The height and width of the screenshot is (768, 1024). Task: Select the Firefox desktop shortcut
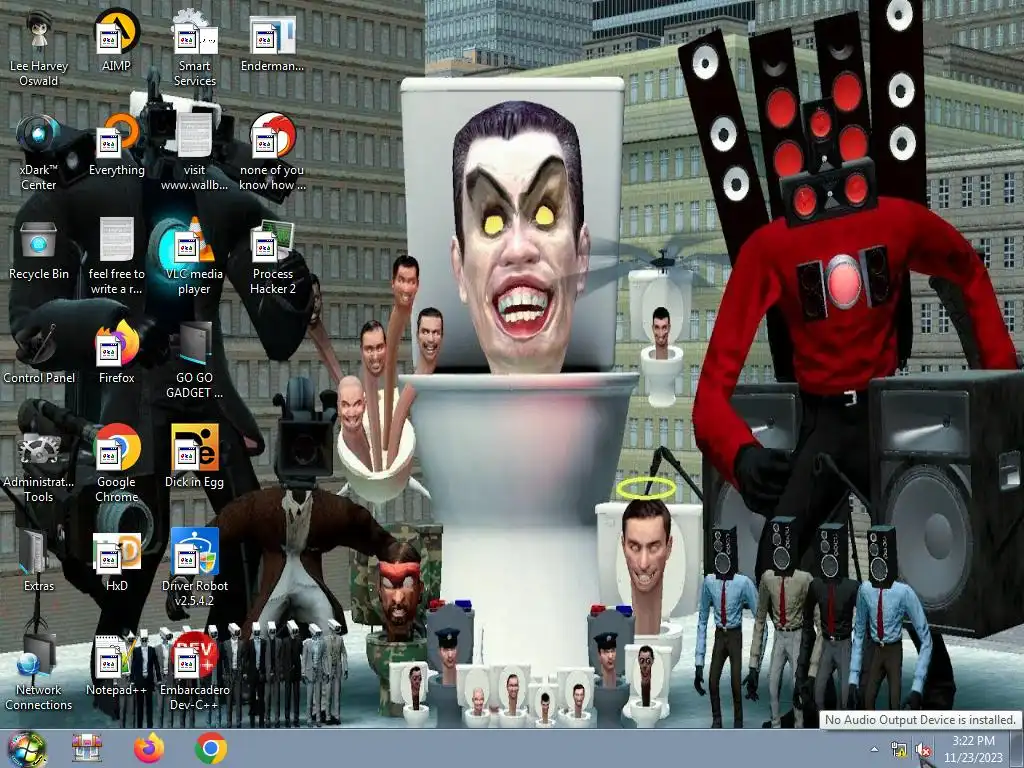[116, 353]
